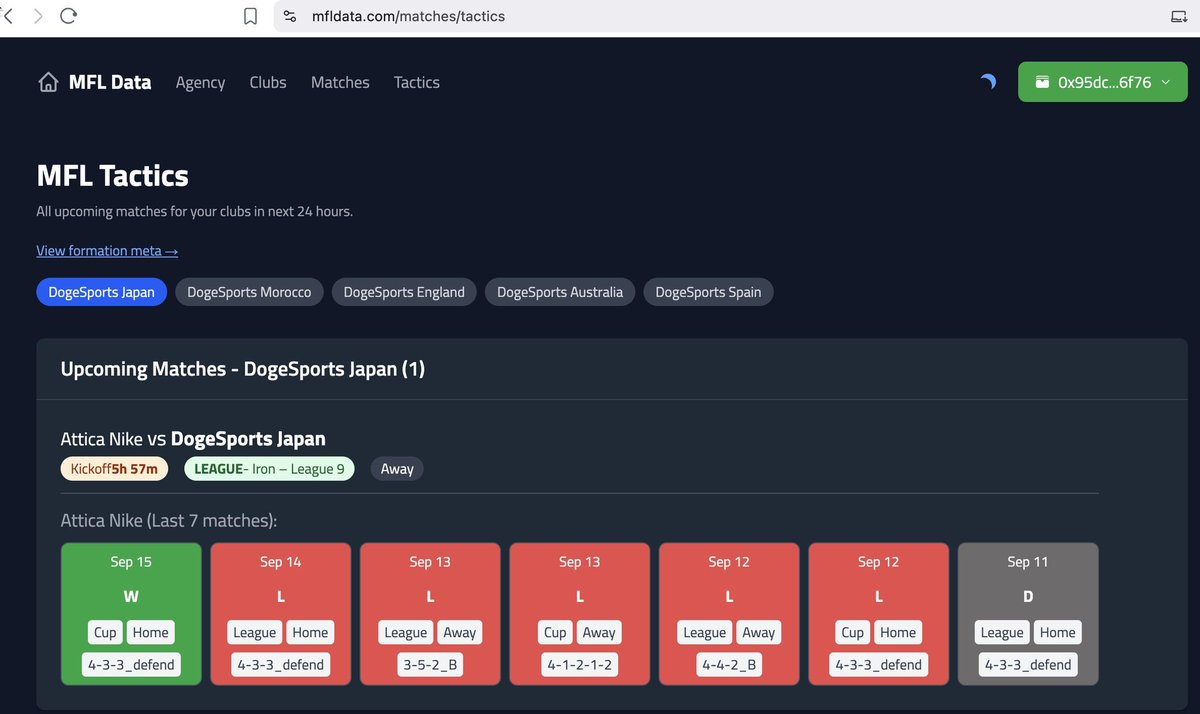Click the Upcoming Matches - DogeSports Japan (1) header
Screen dimensions: 1200x714
(x=243, y=369)
